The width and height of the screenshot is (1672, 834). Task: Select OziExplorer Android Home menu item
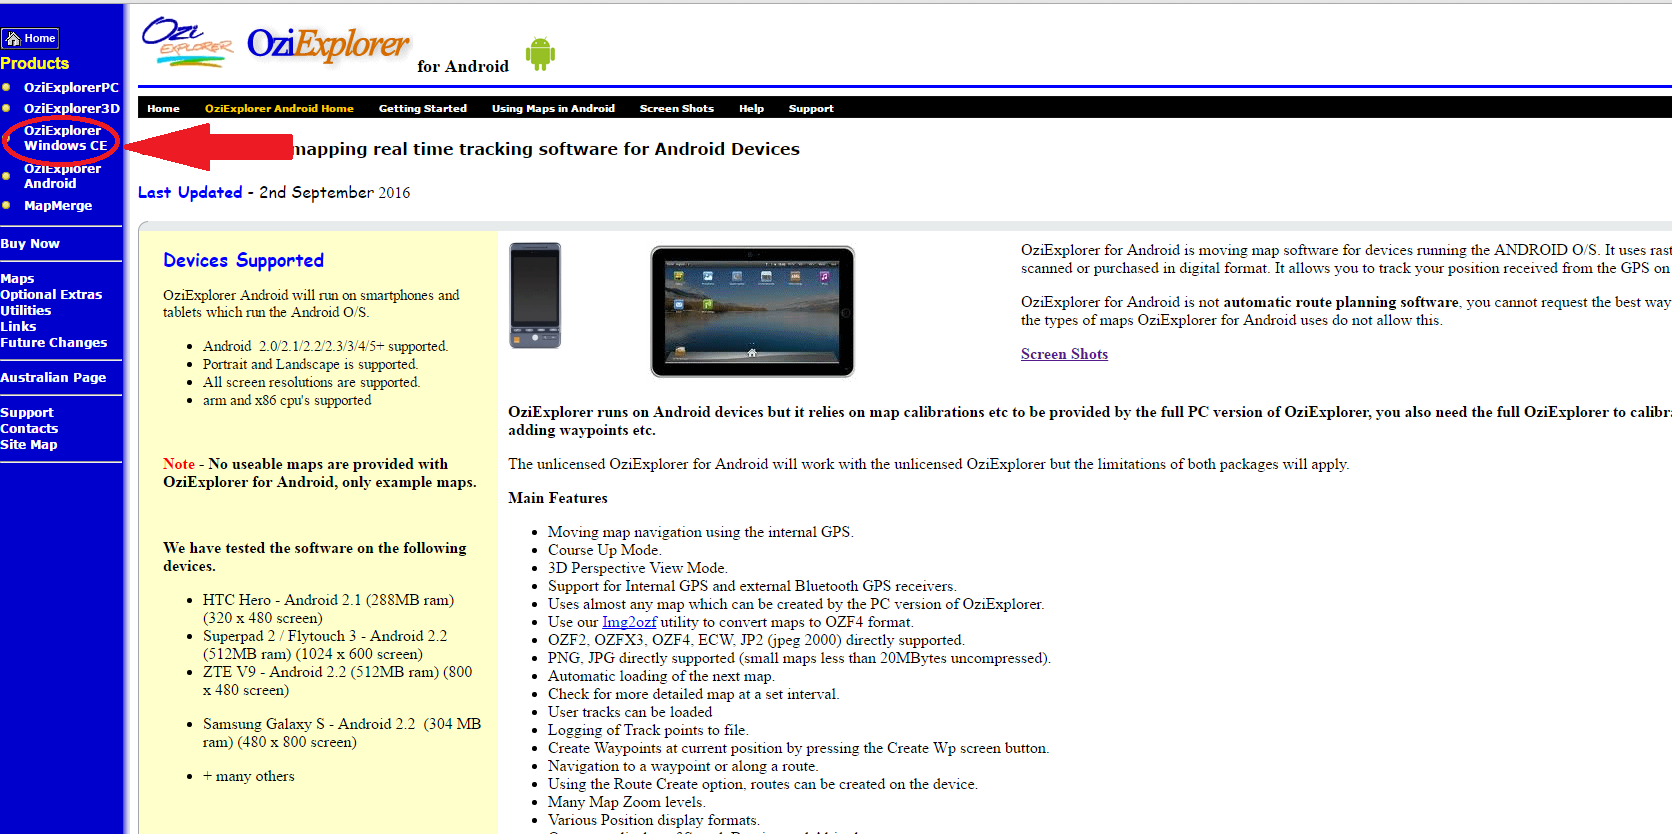coord(279,108)
